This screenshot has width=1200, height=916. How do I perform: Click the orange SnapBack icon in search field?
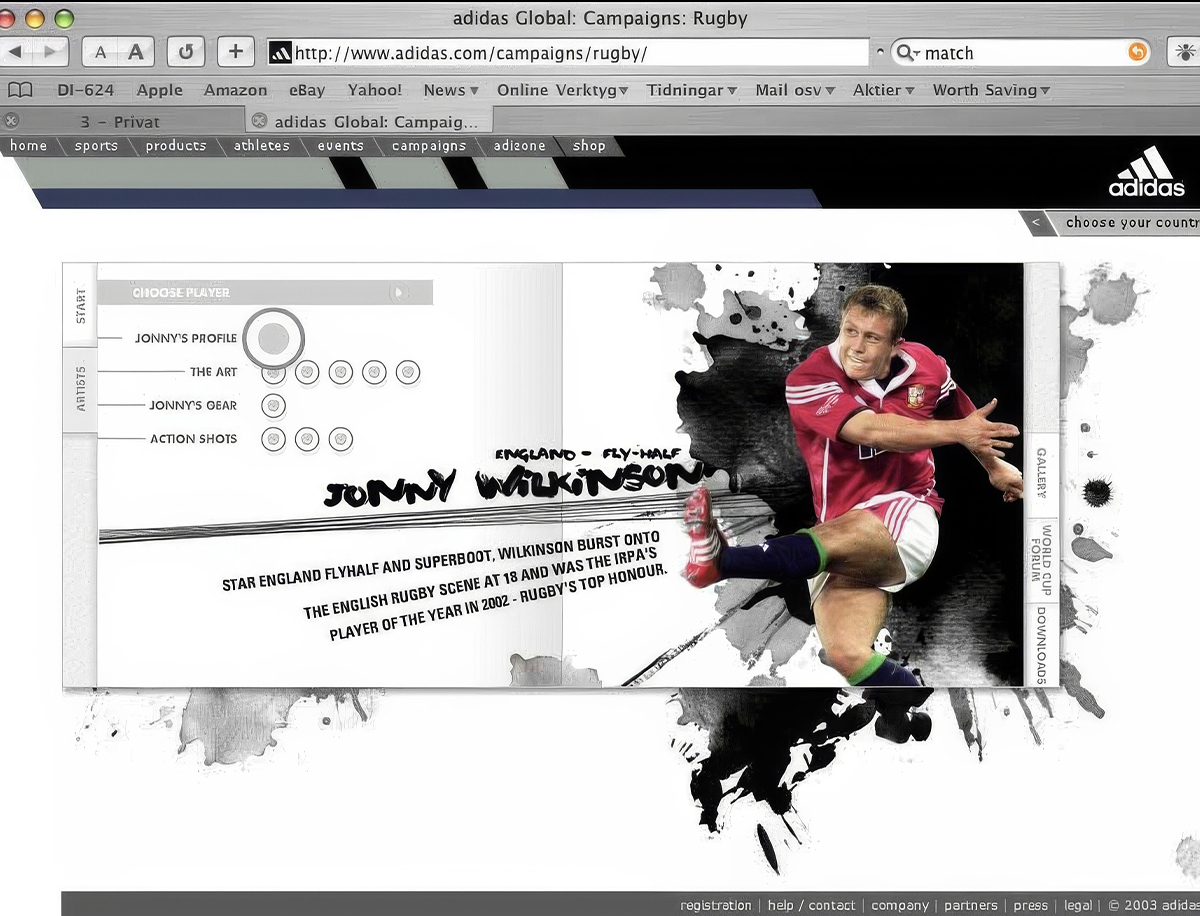[x=1137, y=52]
